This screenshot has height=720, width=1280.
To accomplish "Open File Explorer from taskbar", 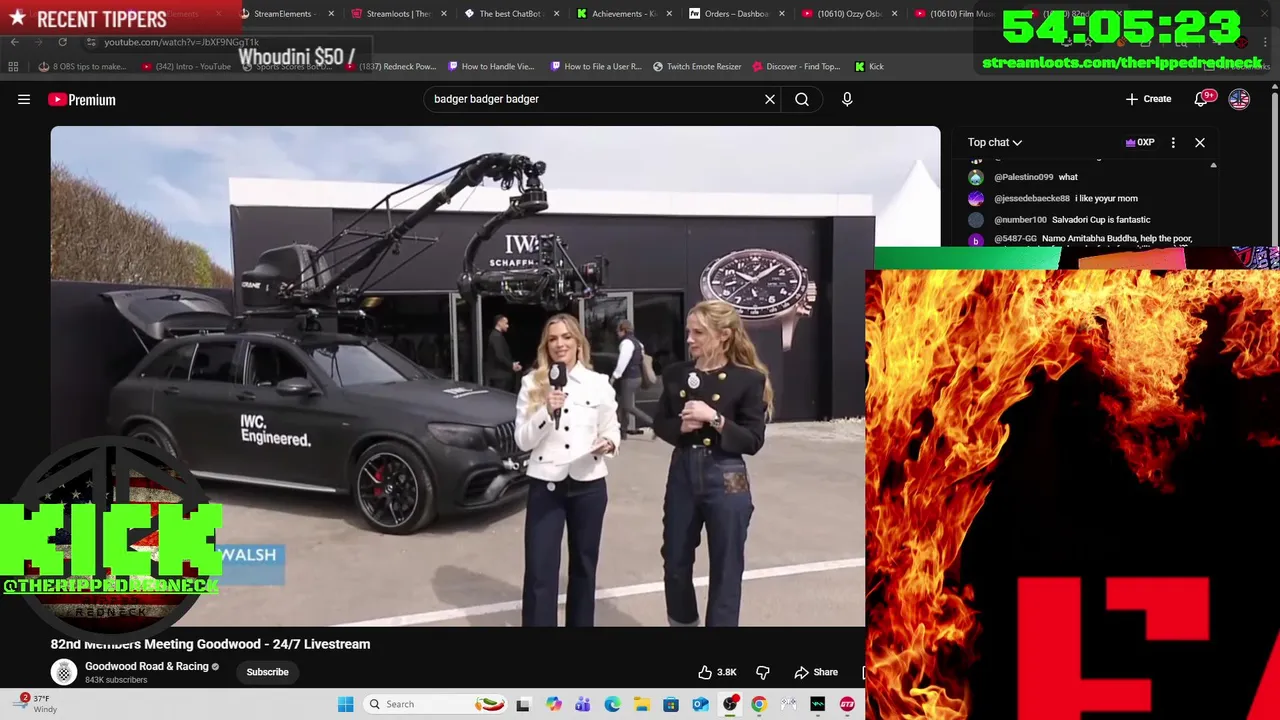I will tap(642, 704).
